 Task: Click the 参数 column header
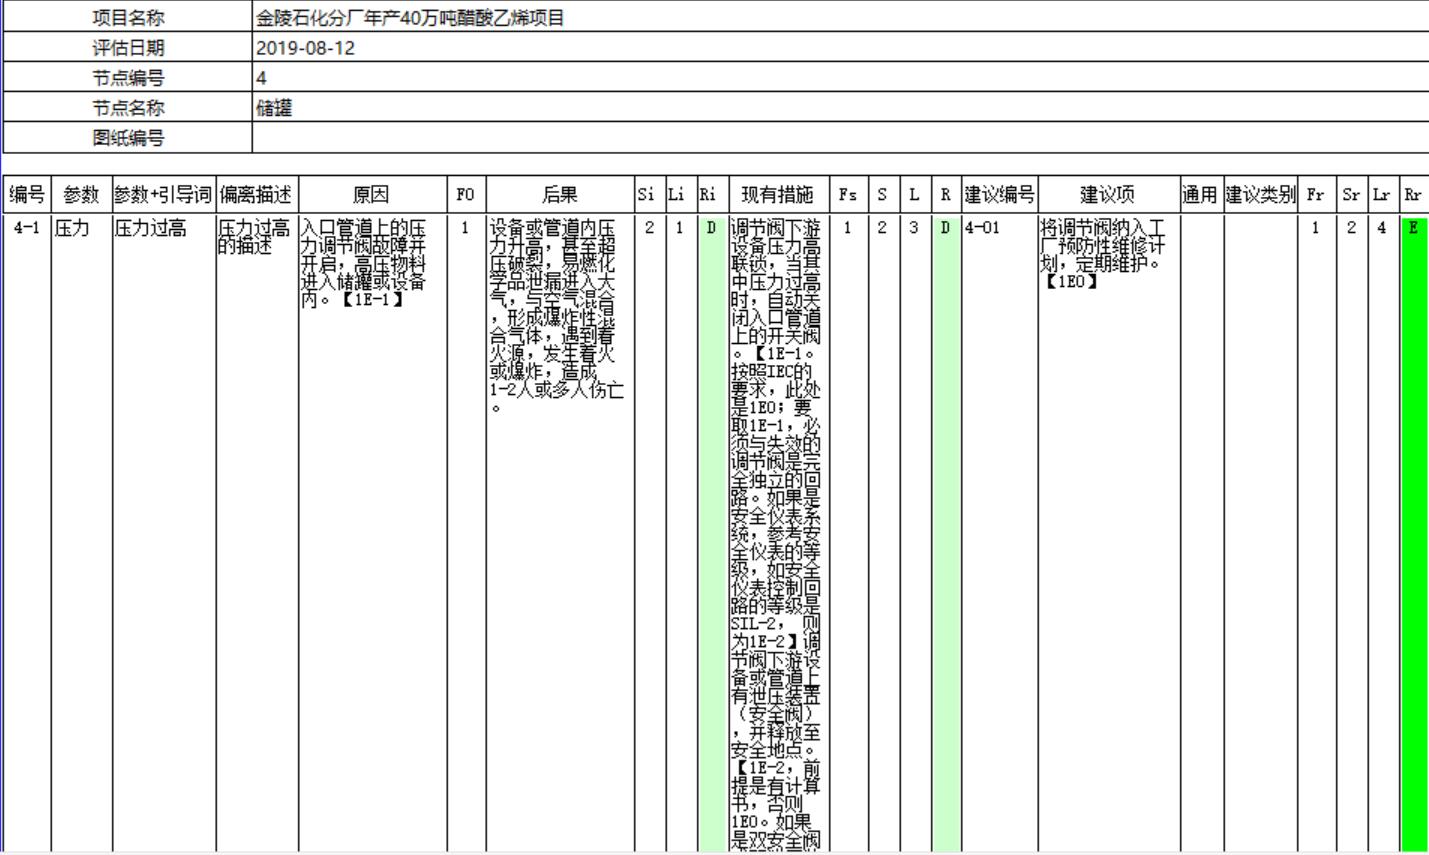tap(82, 195)
